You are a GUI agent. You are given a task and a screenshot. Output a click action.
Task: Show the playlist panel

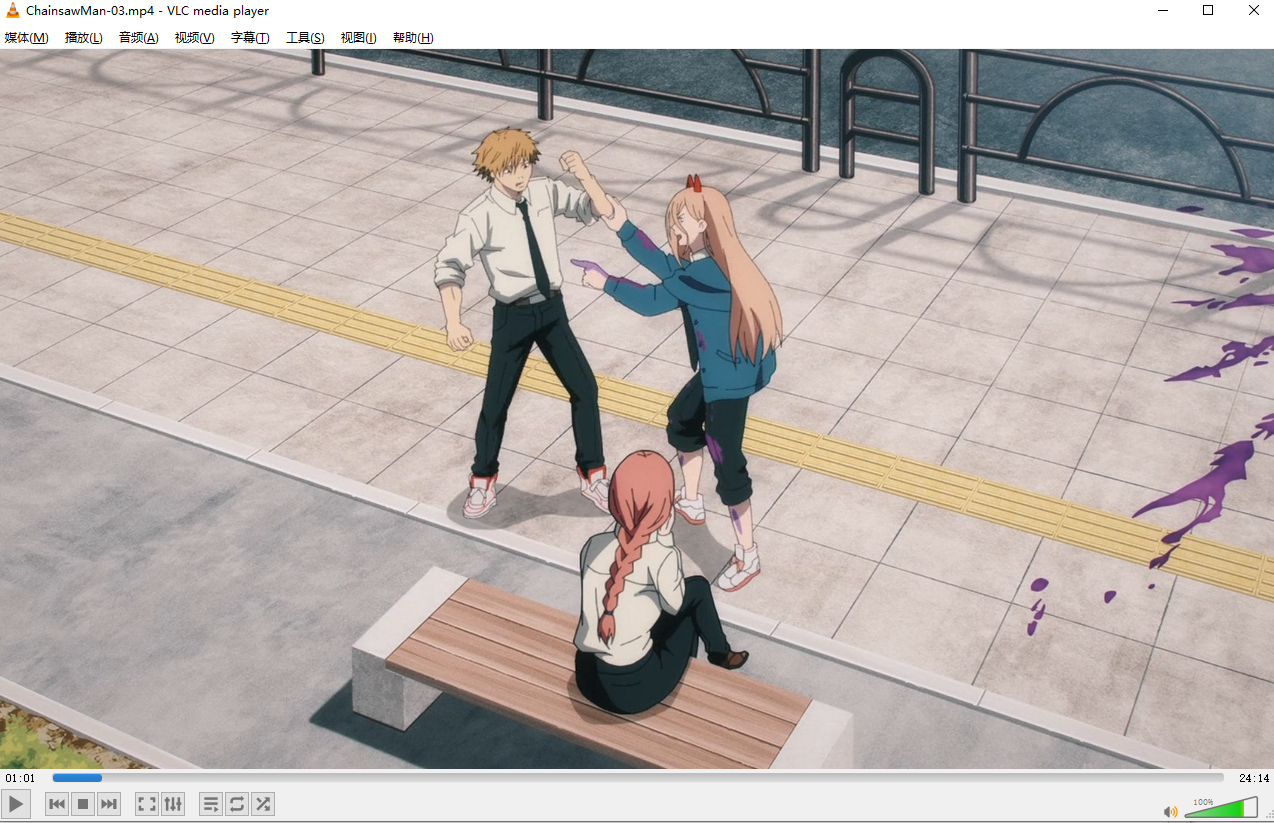pos(211,803)
